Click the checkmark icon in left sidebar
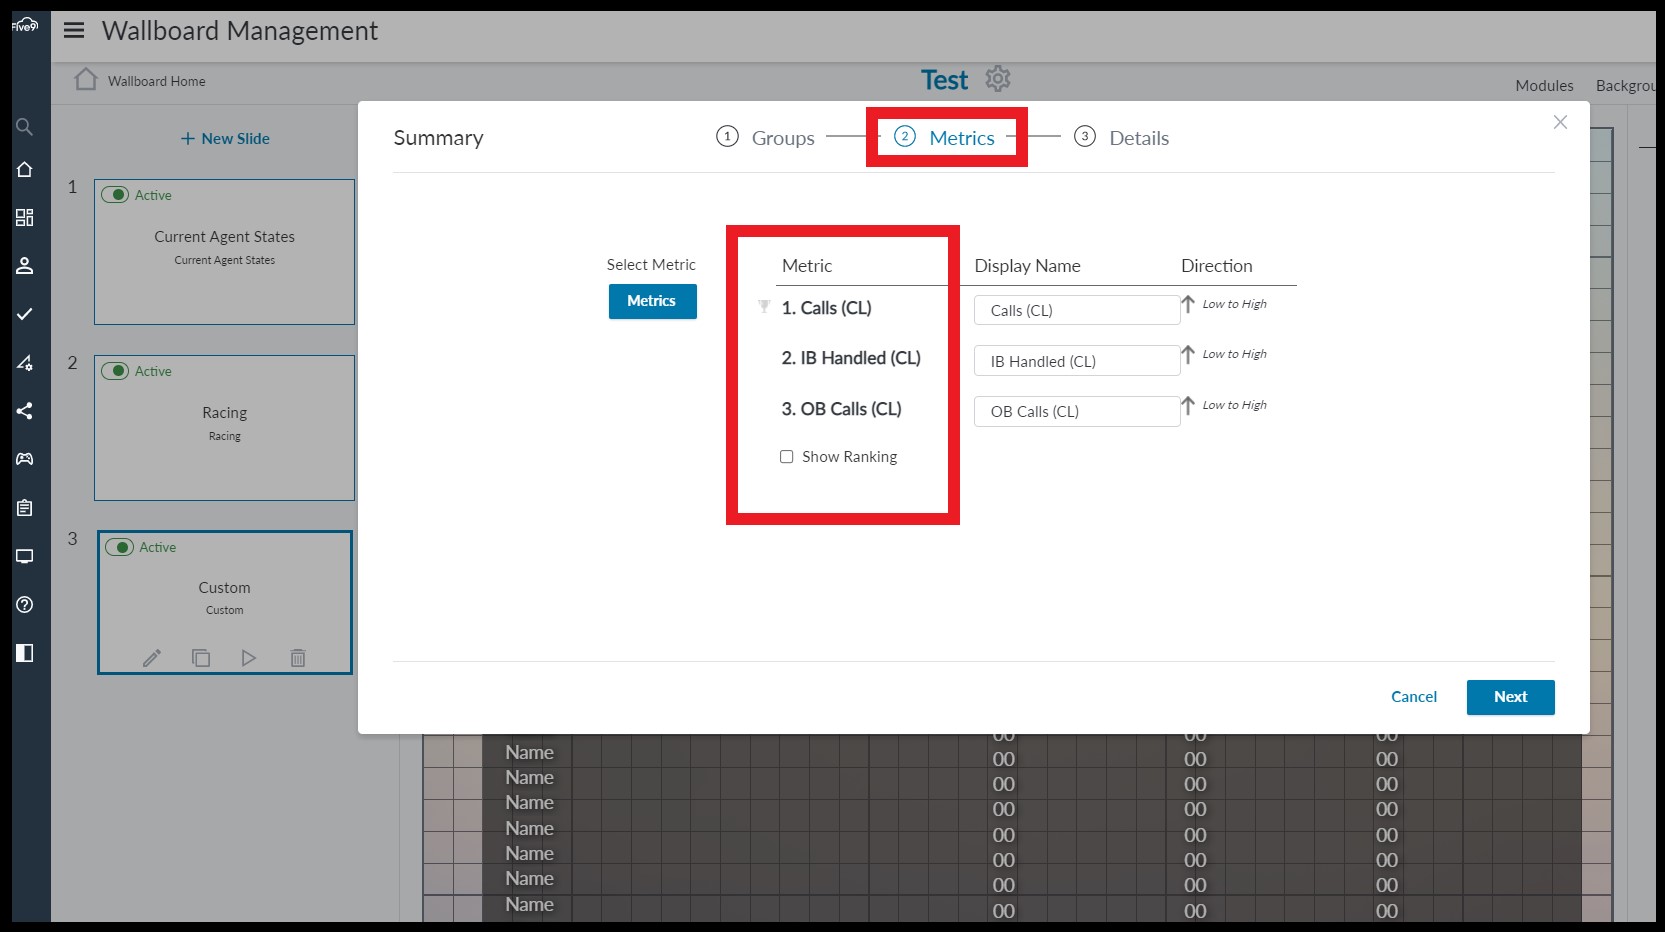Viewport: 1665px width, 932px height. (25, 314)
